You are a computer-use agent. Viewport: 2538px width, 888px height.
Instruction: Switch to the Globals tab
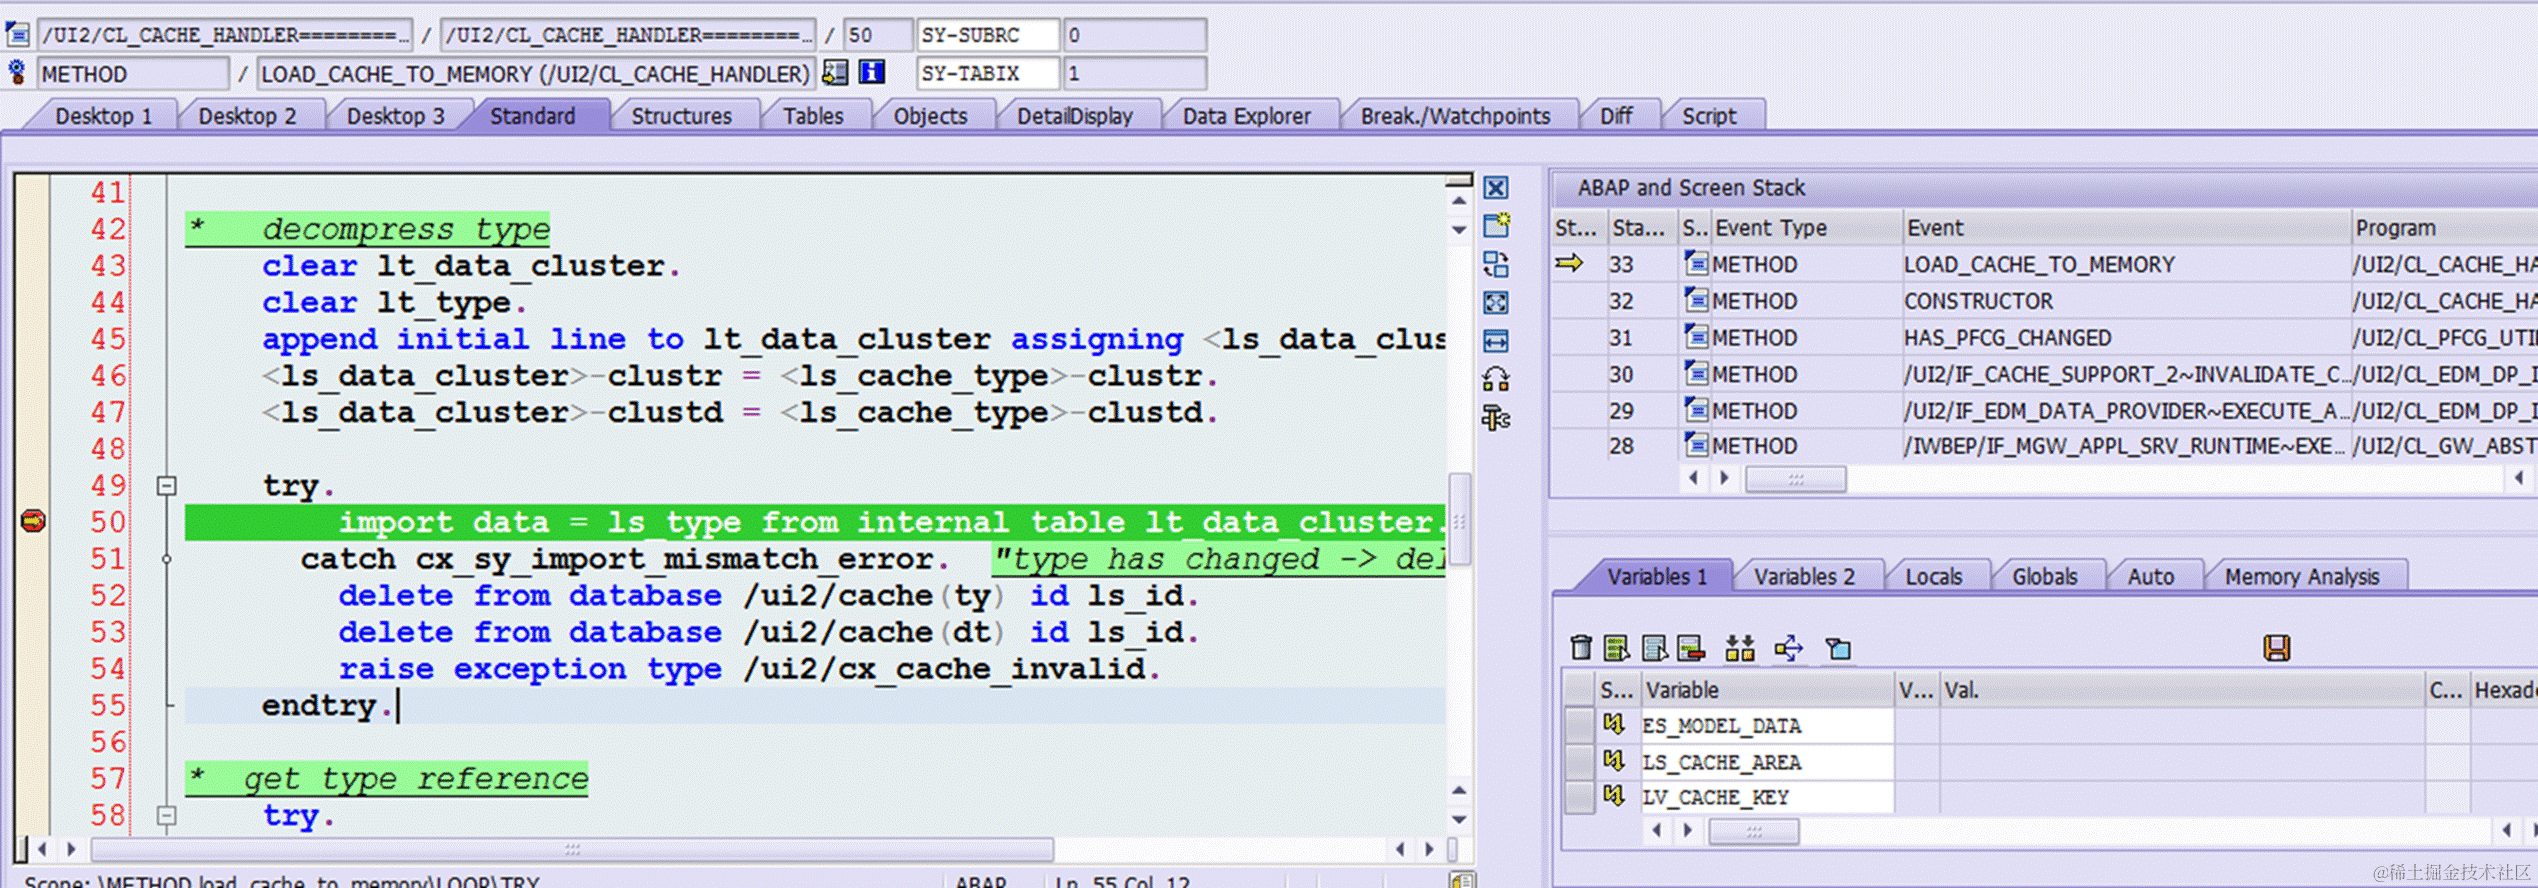coord(2044,577)
